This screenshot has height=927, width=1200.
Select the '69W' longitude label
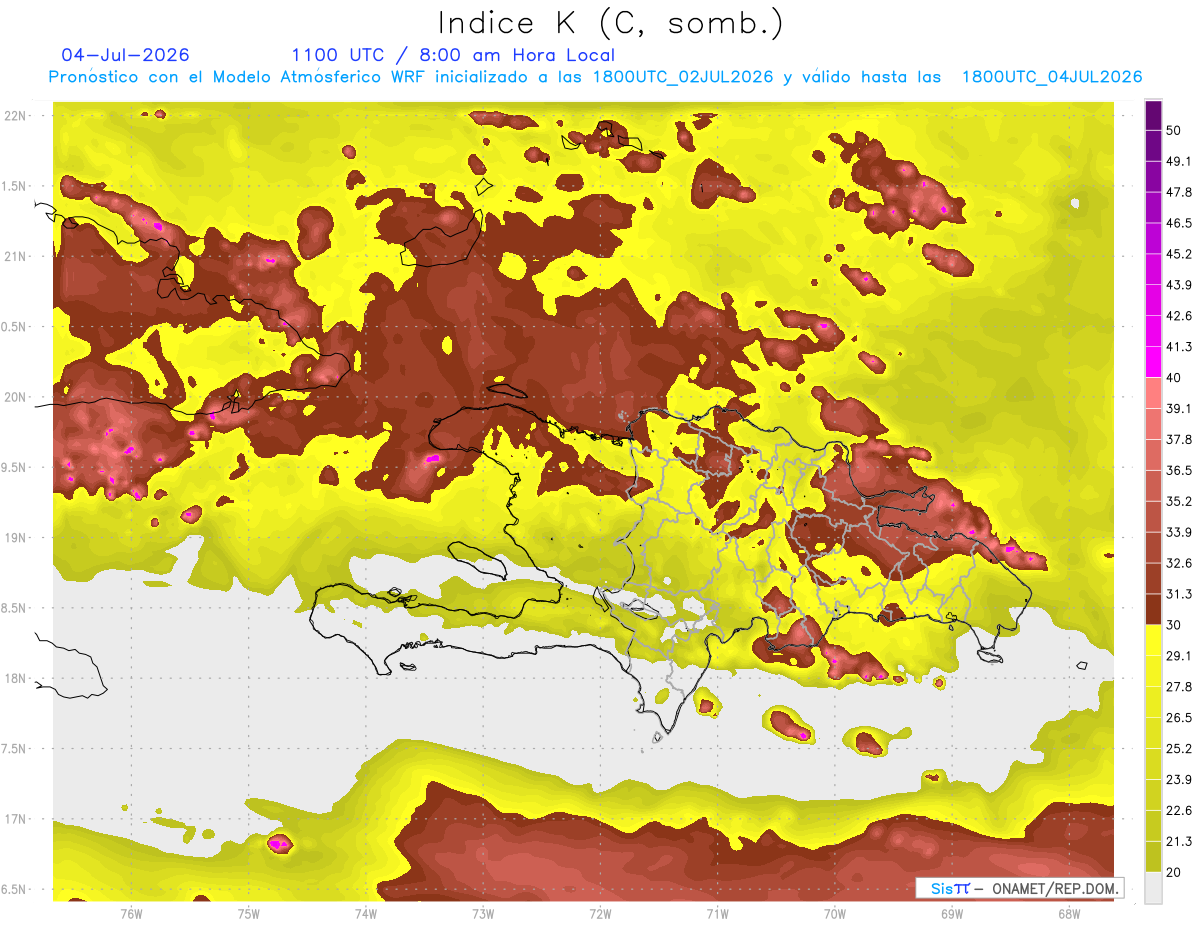[952, 914]
